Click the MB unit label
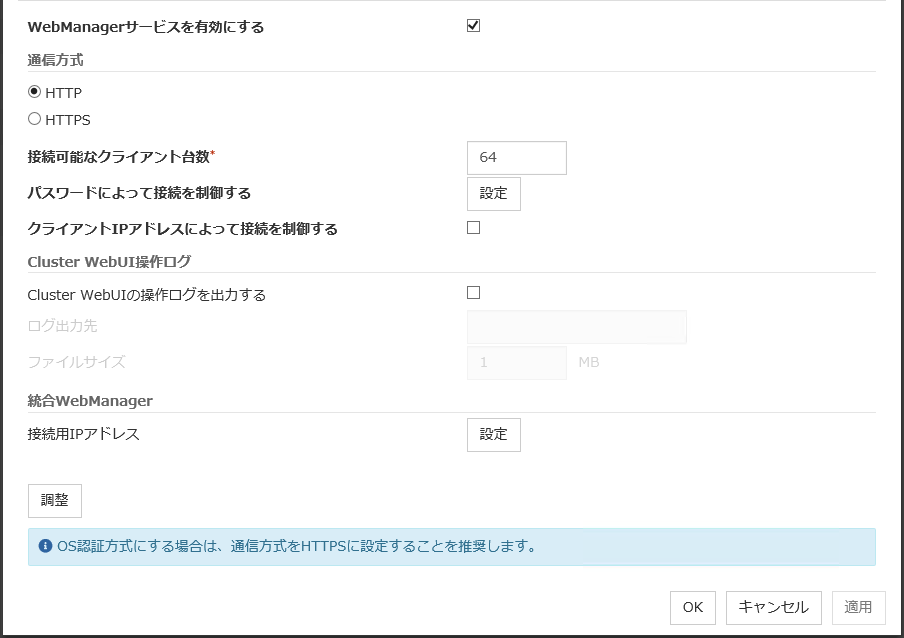Viewport: 904px width, 638px height. [x=588, y=363]
